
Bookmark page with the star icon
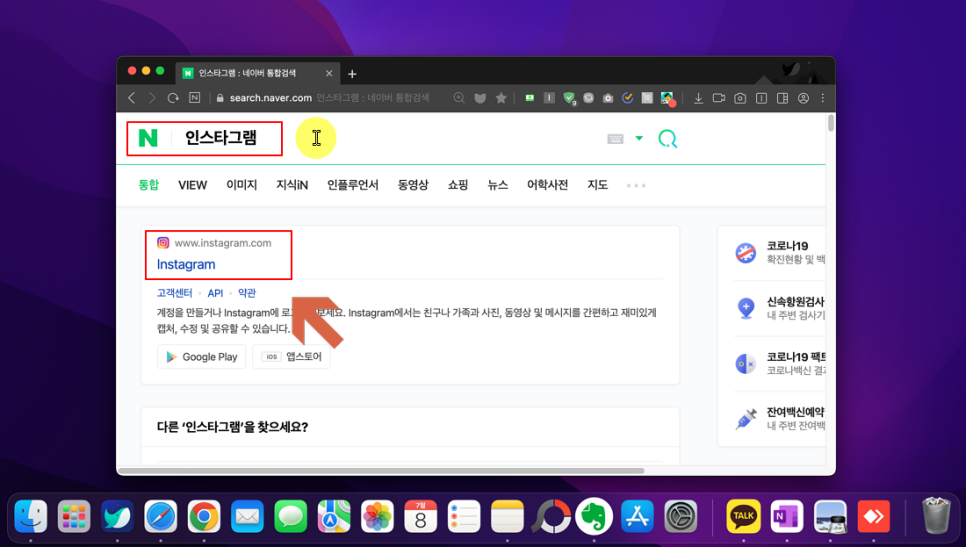pyautogui.click(x=501, y=98)
